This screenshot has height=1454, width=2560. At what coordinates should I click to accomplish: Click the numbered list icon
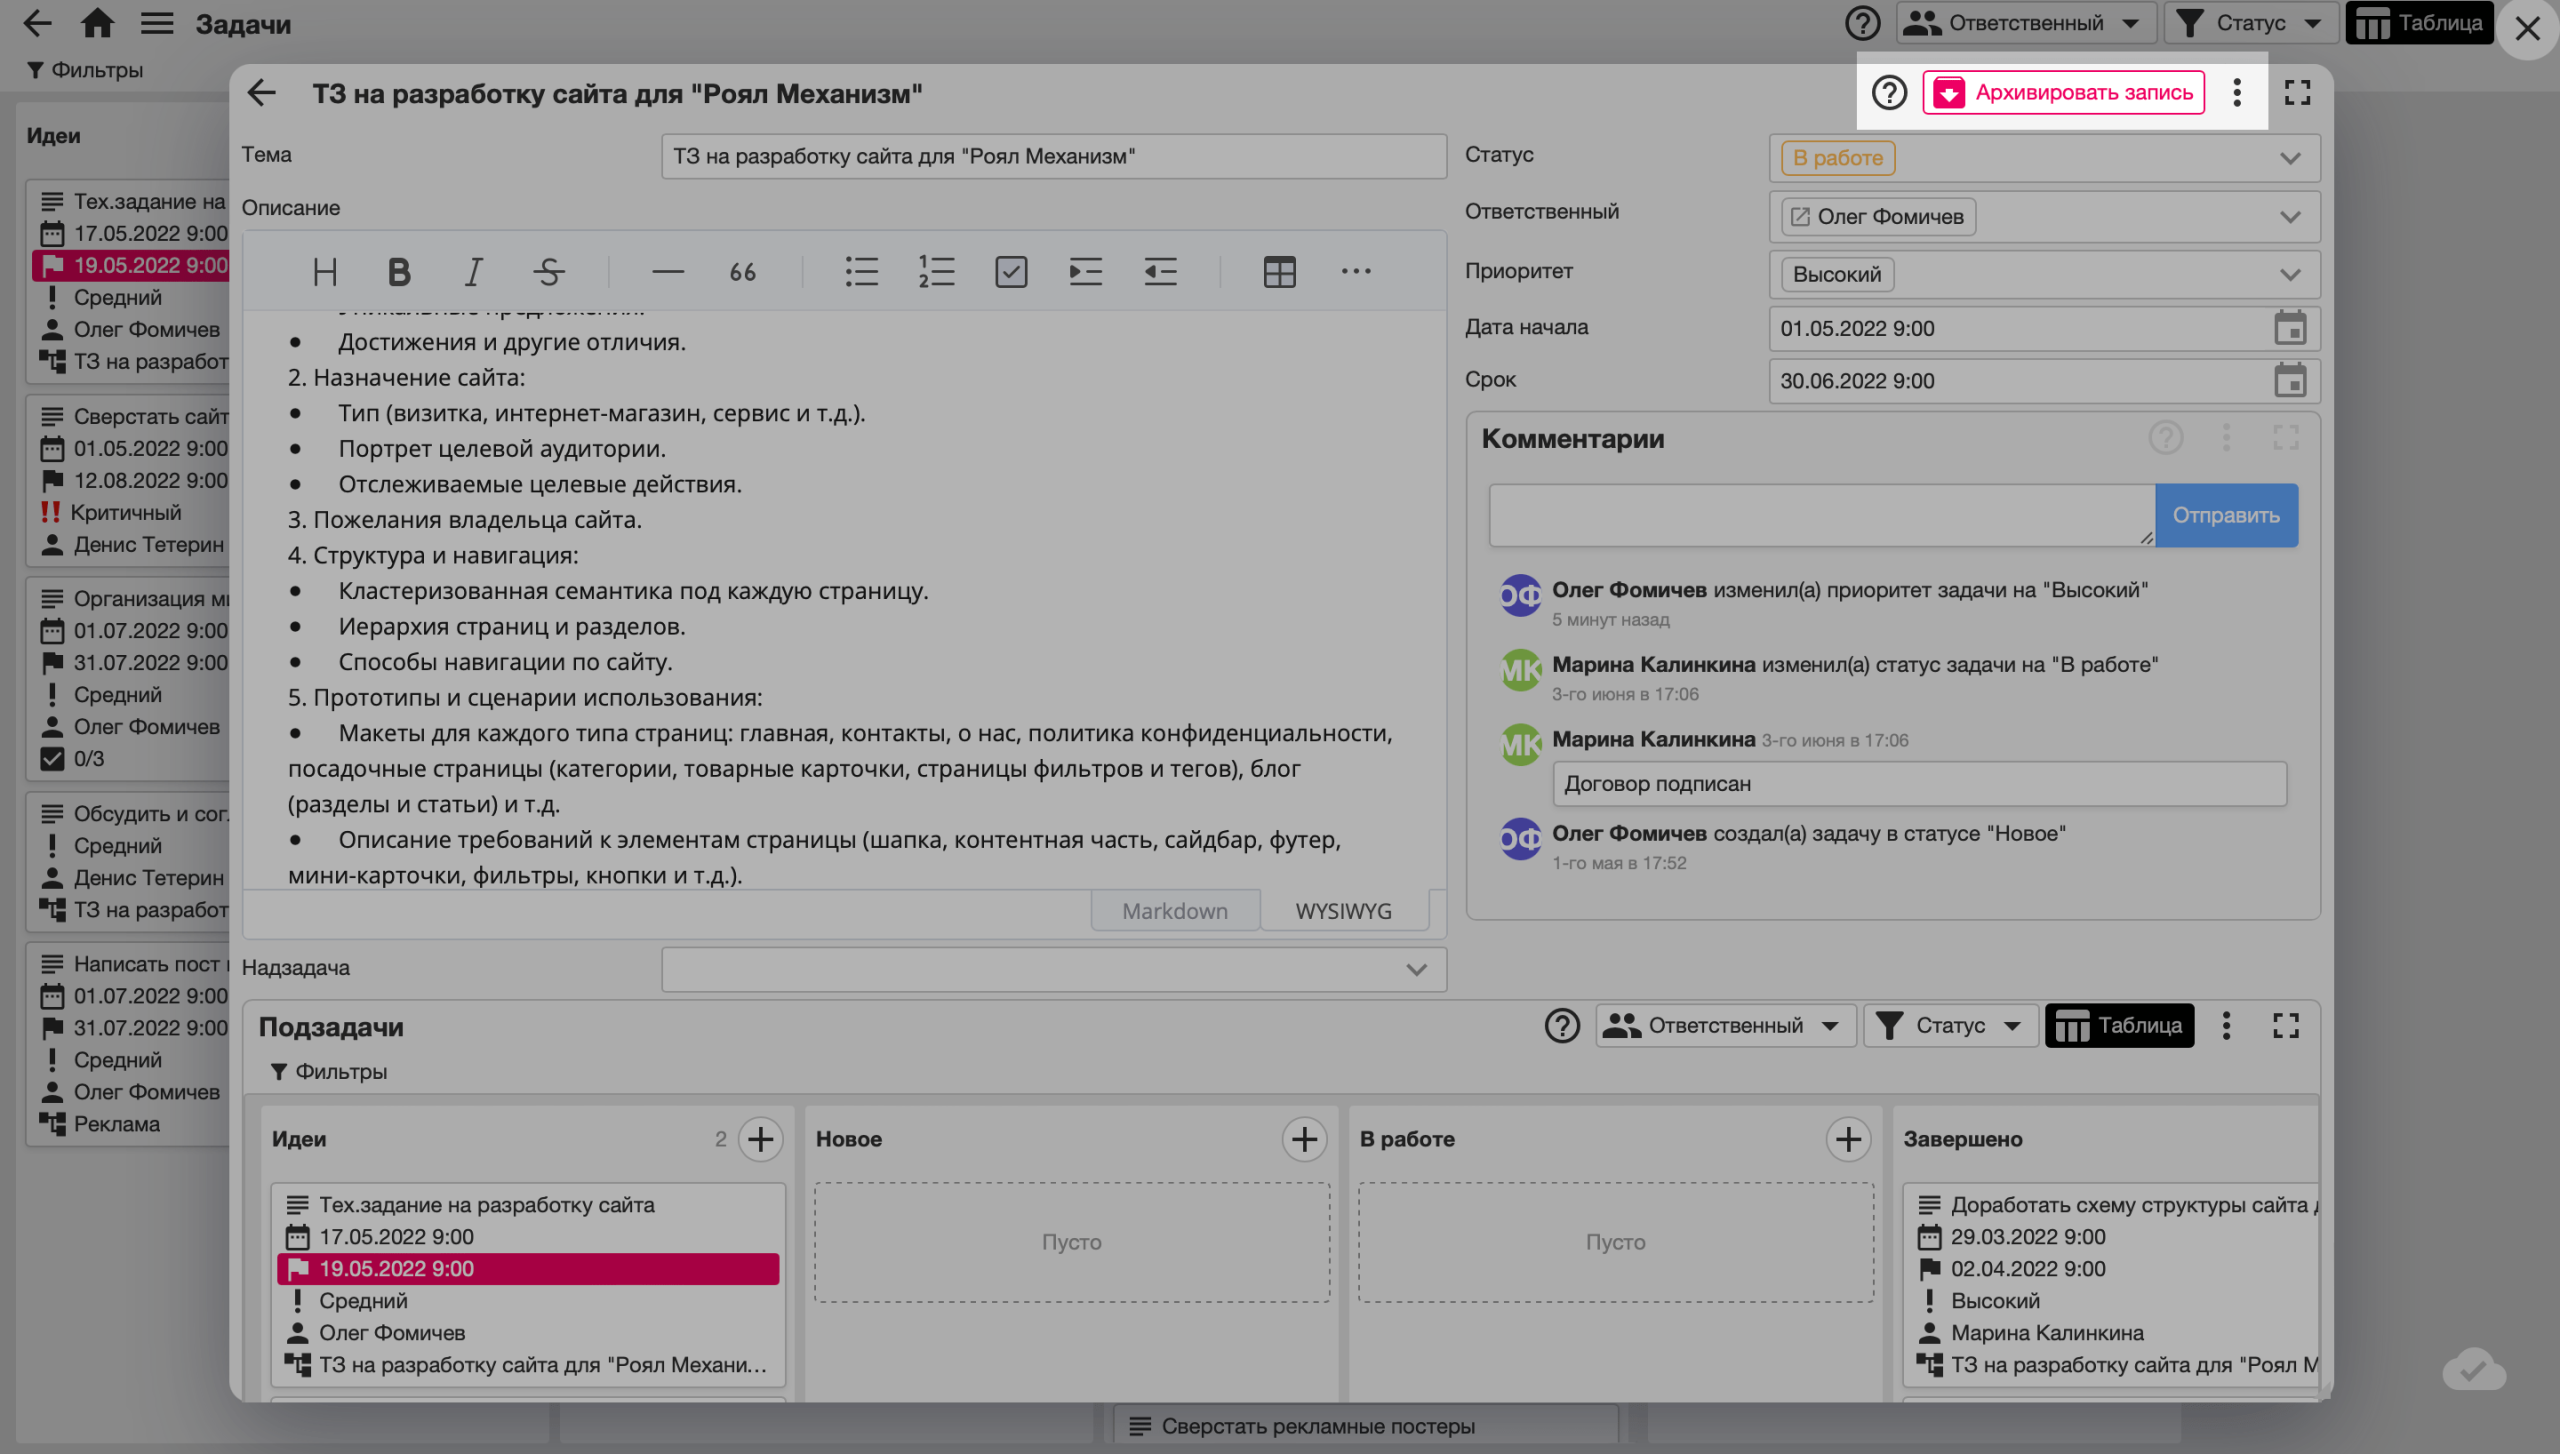pyautogui.click(x=936, y=272)
